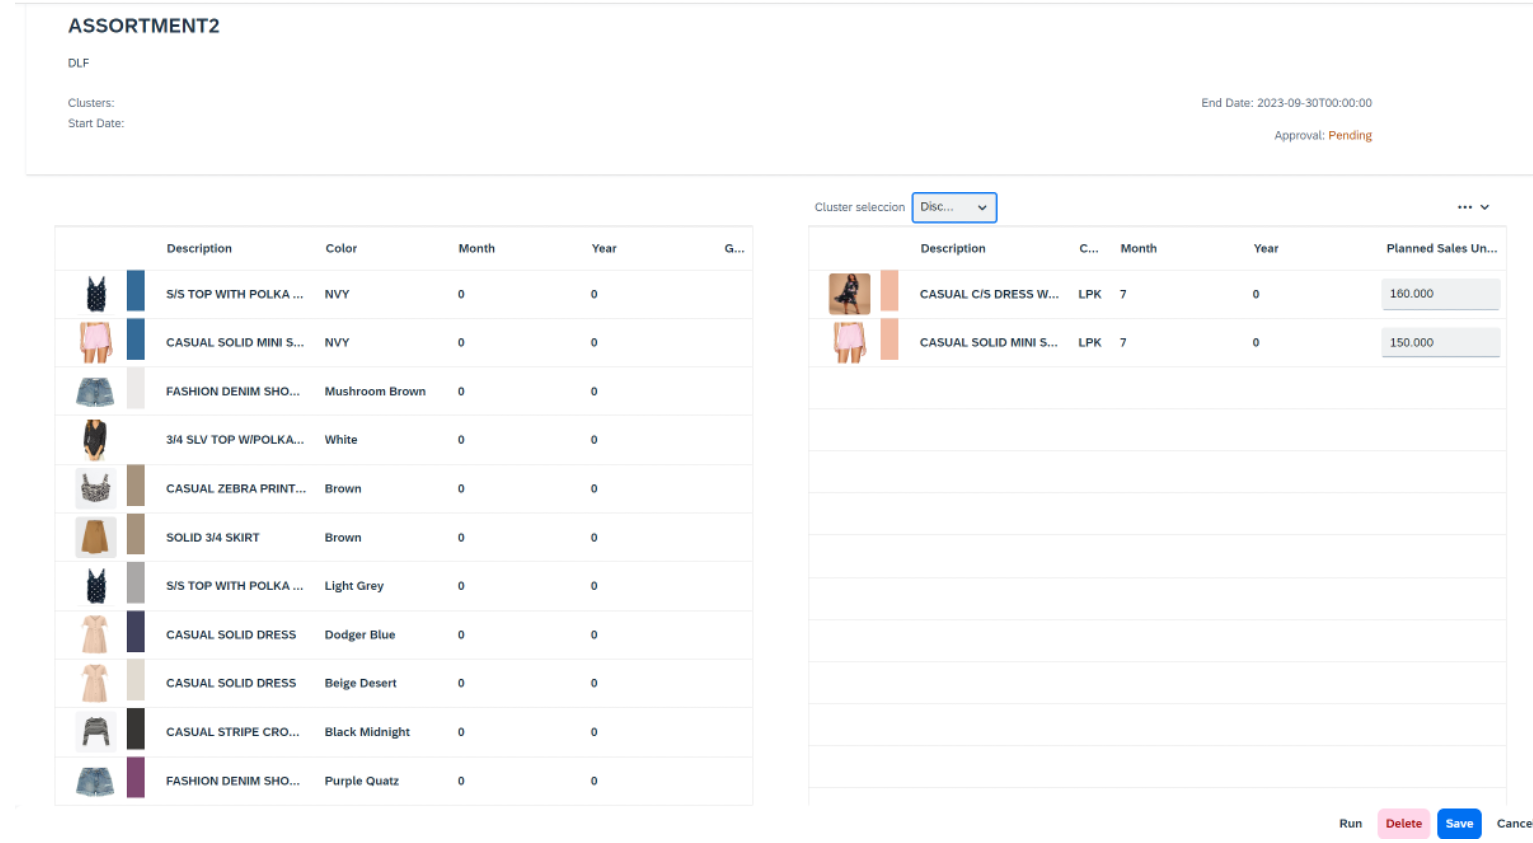Click the Delete button
Screen dimensions: 1533x843
[x=1403, y=823]
